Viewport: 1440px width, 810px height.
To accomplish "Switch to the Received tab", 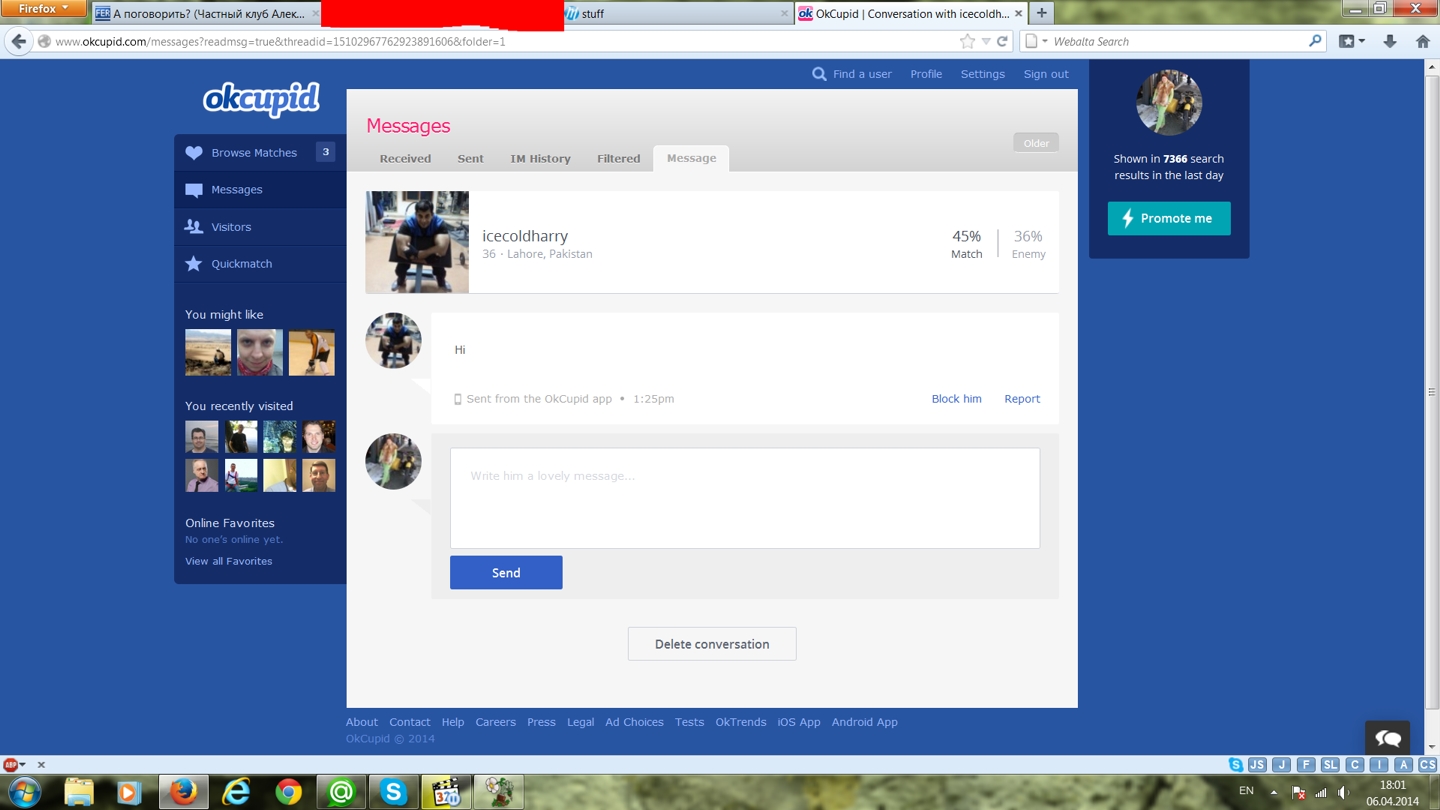I will (405, 158).
